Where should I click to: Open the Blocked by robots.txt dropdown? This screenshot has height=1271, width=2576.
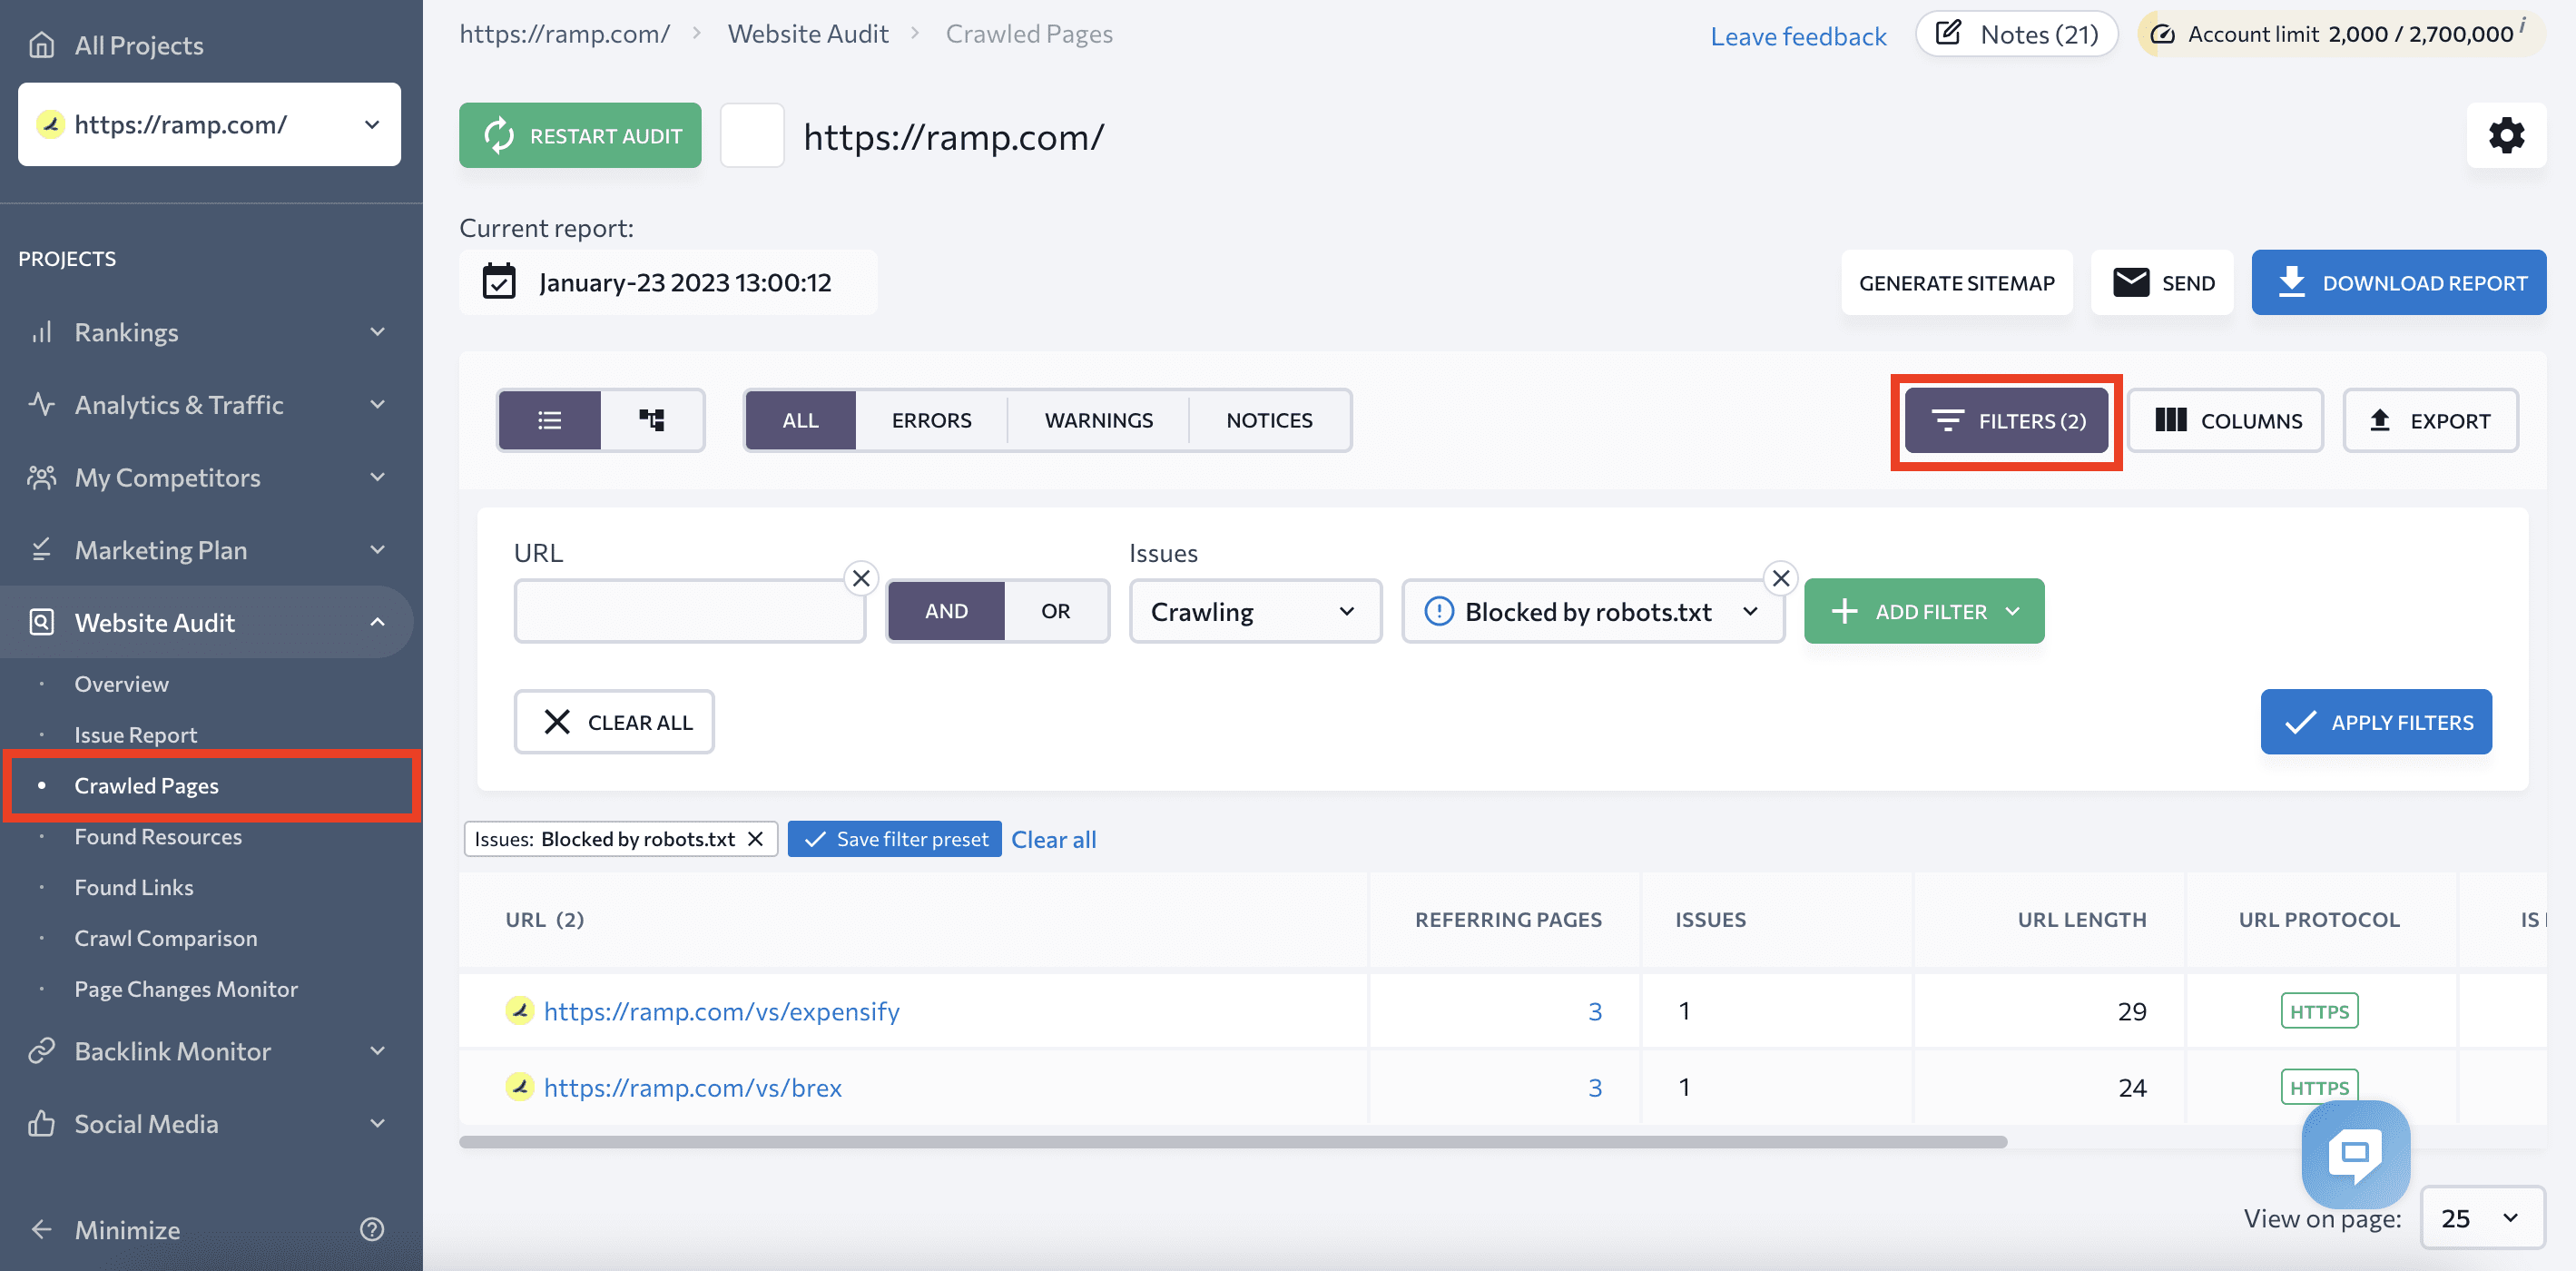1593,611
